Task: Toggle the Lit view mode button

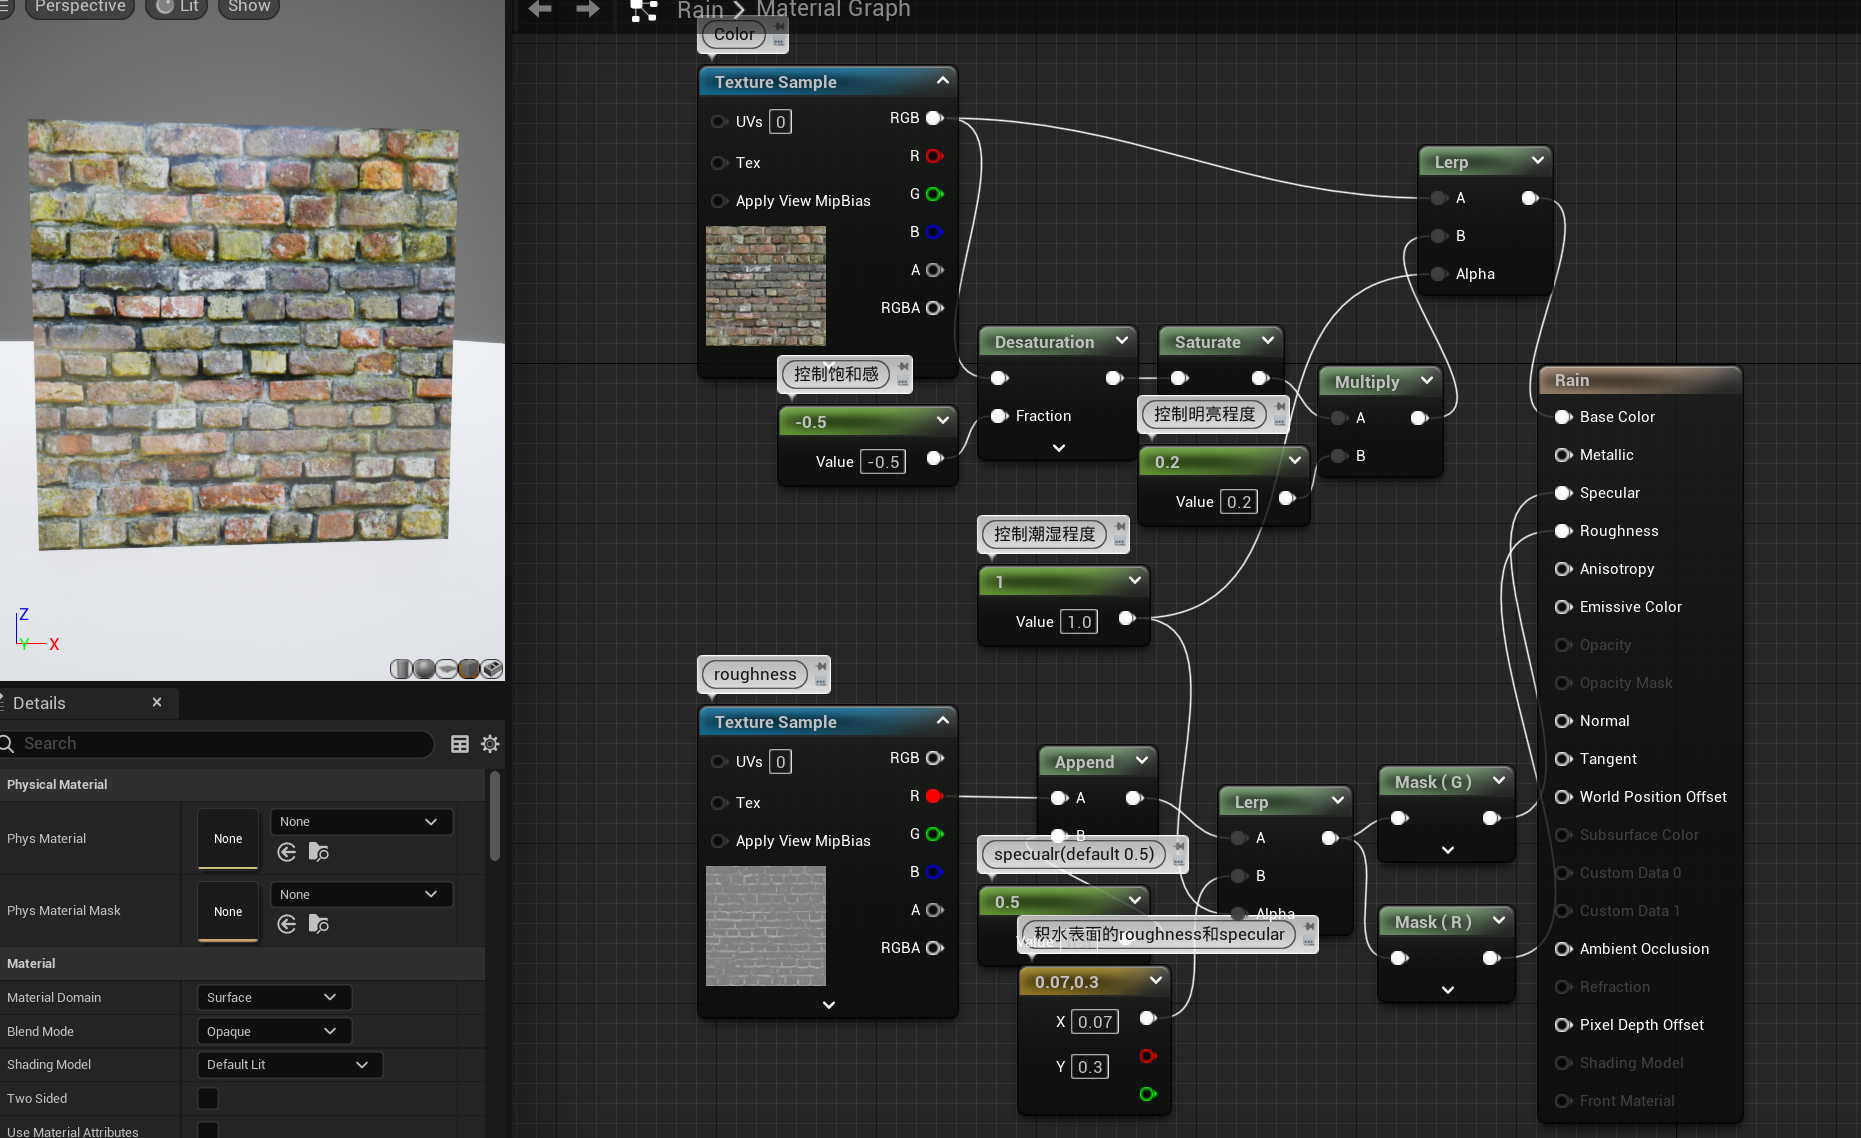Action: 177,8
